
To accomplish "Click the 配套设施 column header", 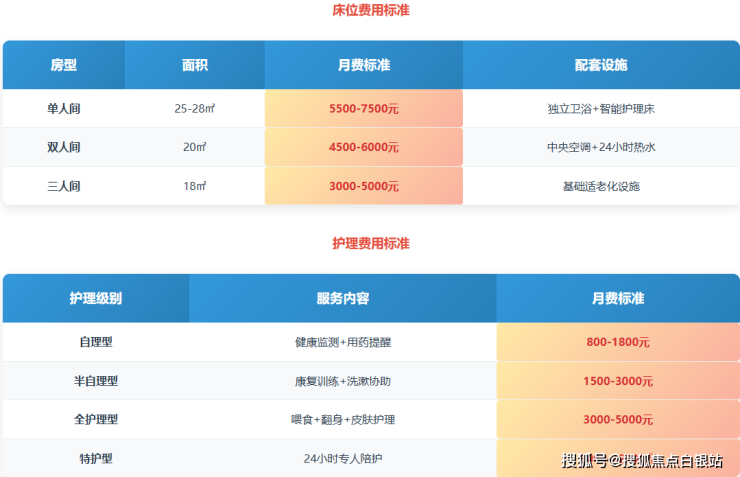I will pyautogui.click(x=601, y=65).
